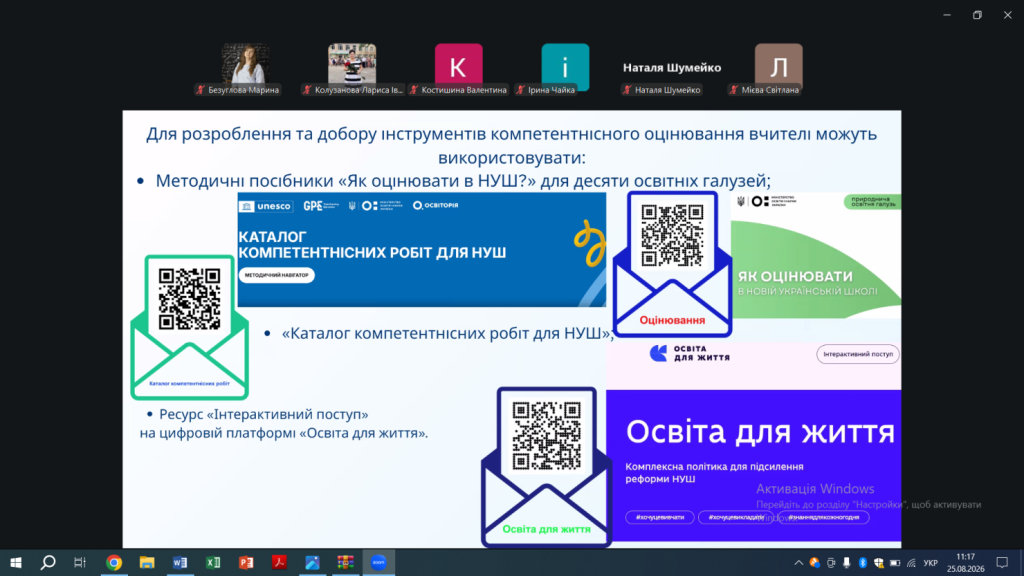Click the Освіторія logo on the banner
This screenshot has height=576, width=1024.
pyautogui.click(x=436, y=206)
